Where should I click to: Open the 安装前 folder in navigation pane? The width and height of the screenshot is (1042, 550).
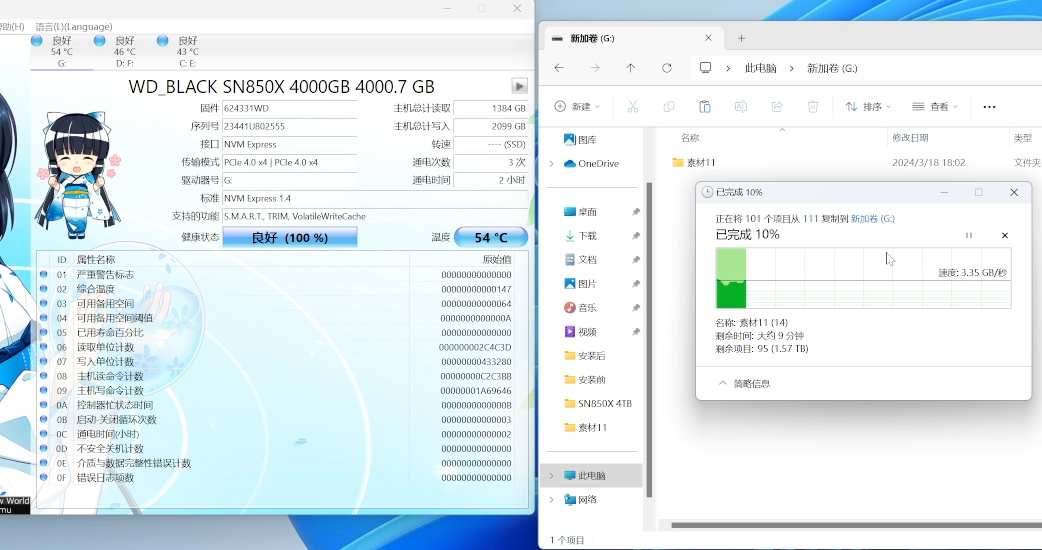[584, 379]
